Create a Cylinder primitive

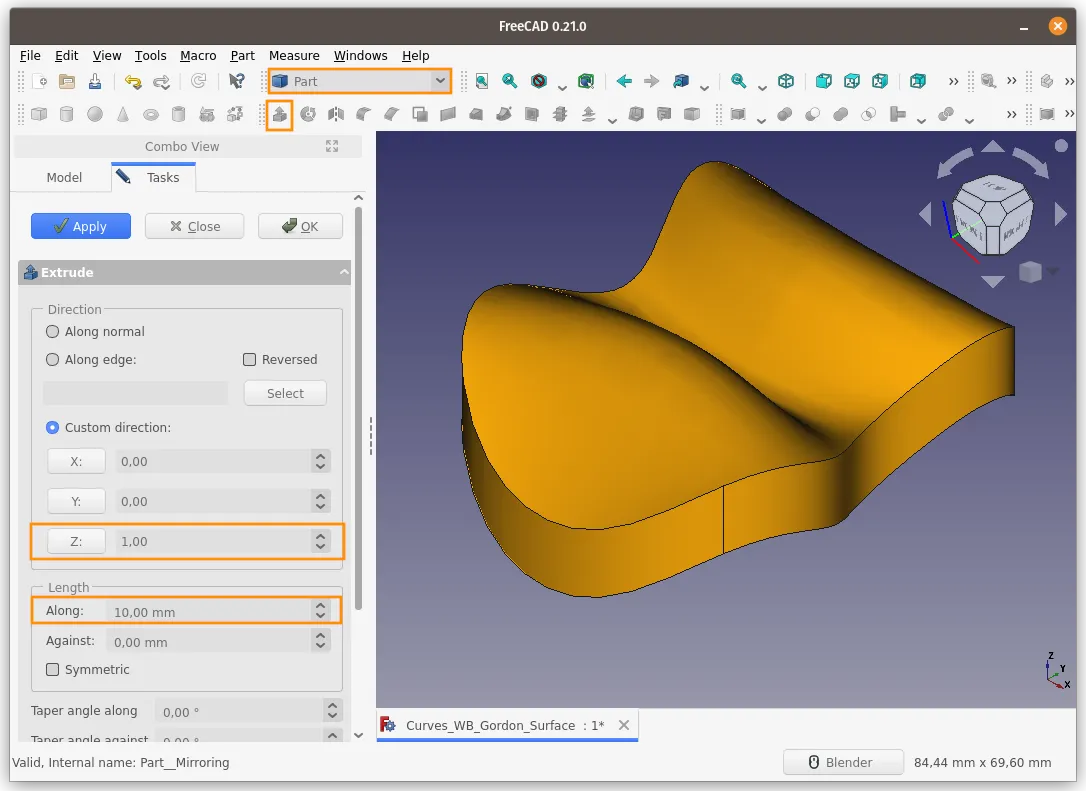click(x=66, y=114)
